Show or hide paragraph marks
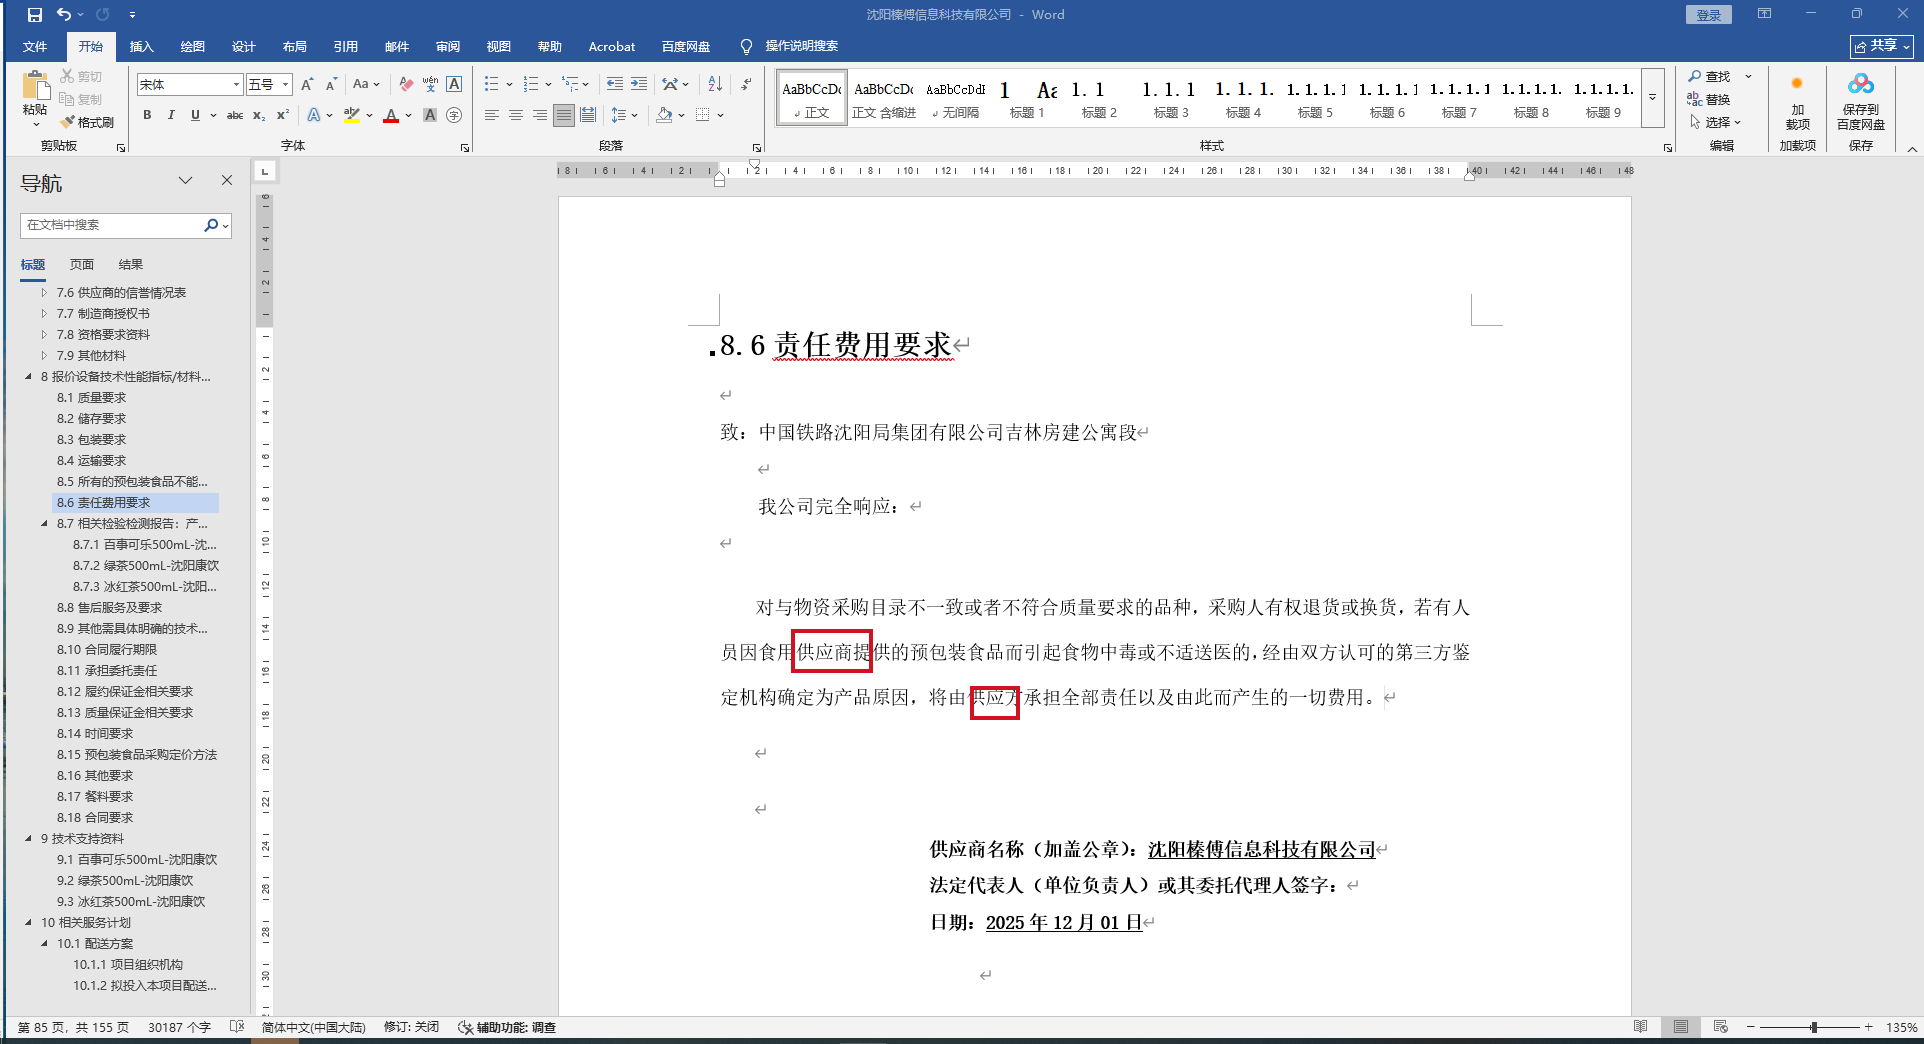1924x1044 pixels. (746, 85)
